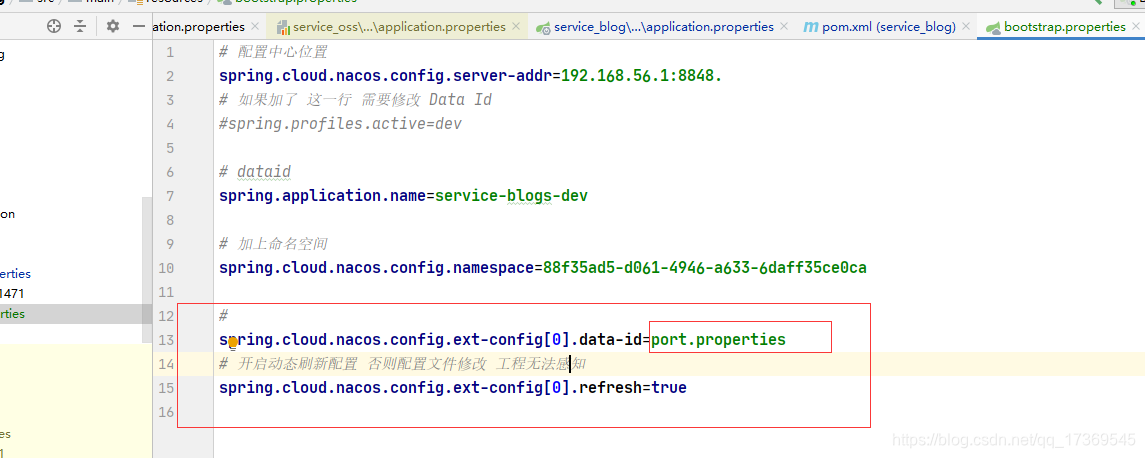The height and width of the screenshot is (458, 1145).
Task: Collapse all in the project pane
Action: click(80, 26)
